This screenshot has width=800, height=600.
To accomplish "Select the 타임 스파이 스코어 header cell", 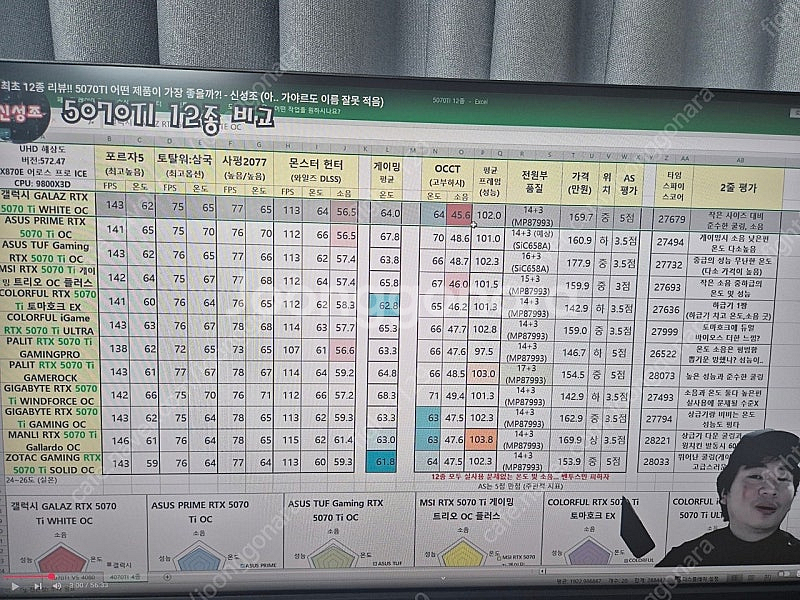I will pos(674,186).
